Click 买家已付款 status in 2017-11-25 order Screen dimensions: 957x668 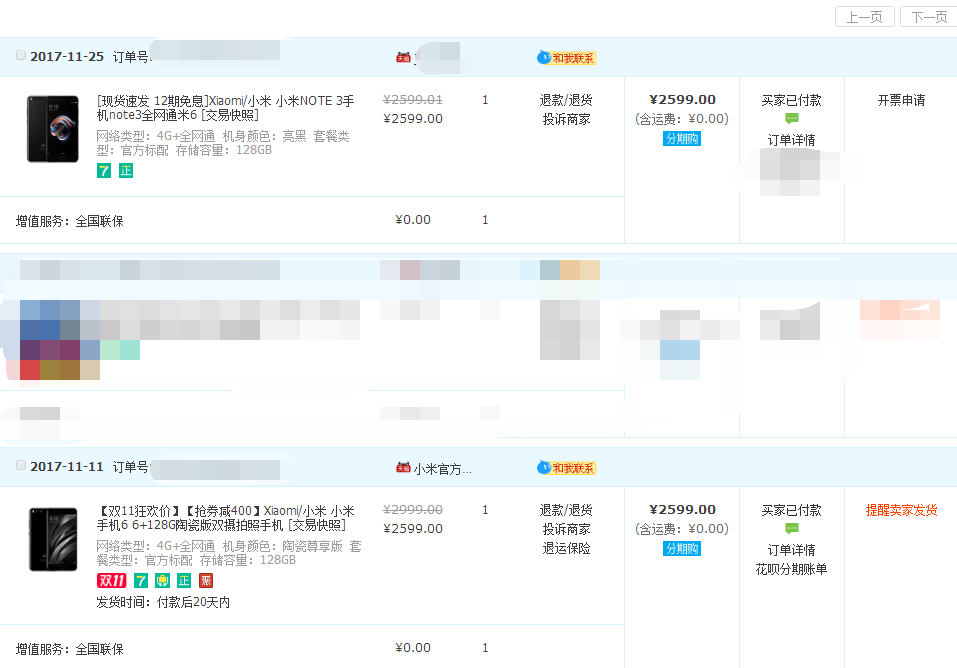(792, 100)
